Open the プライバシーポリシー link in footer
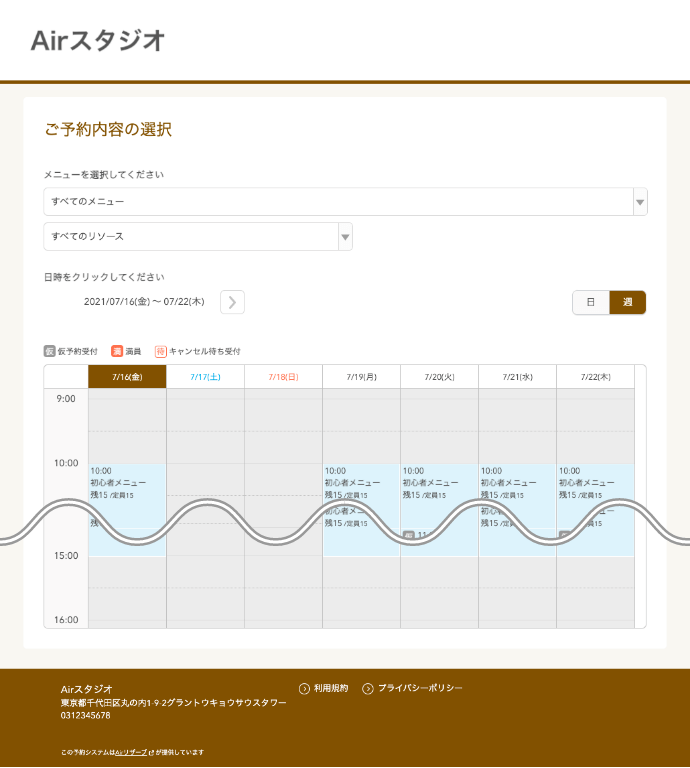Screen dimensions: 690x768 coord(420,688)
